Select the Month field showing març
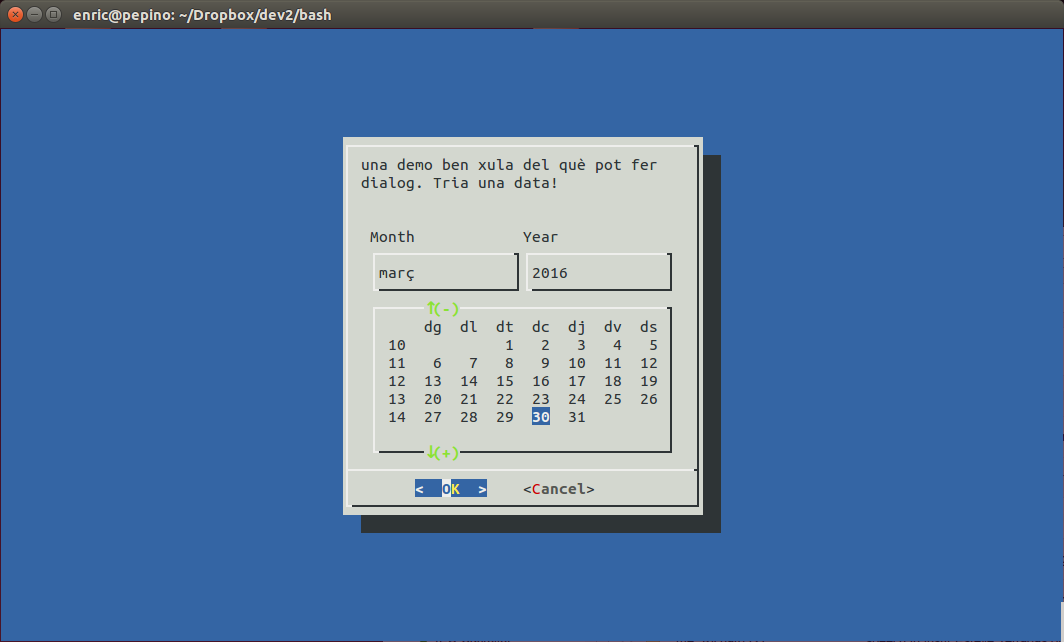 click(x=445, y=272)
